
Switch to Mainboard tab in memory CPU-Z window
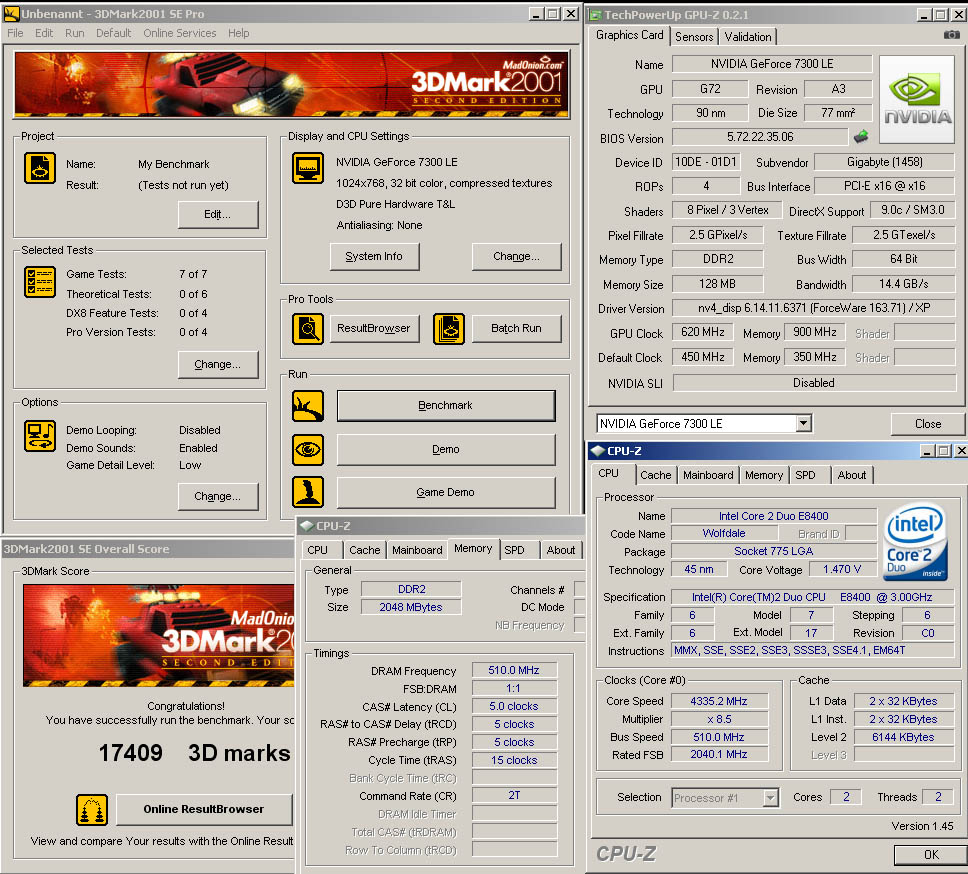coord(417,550)
